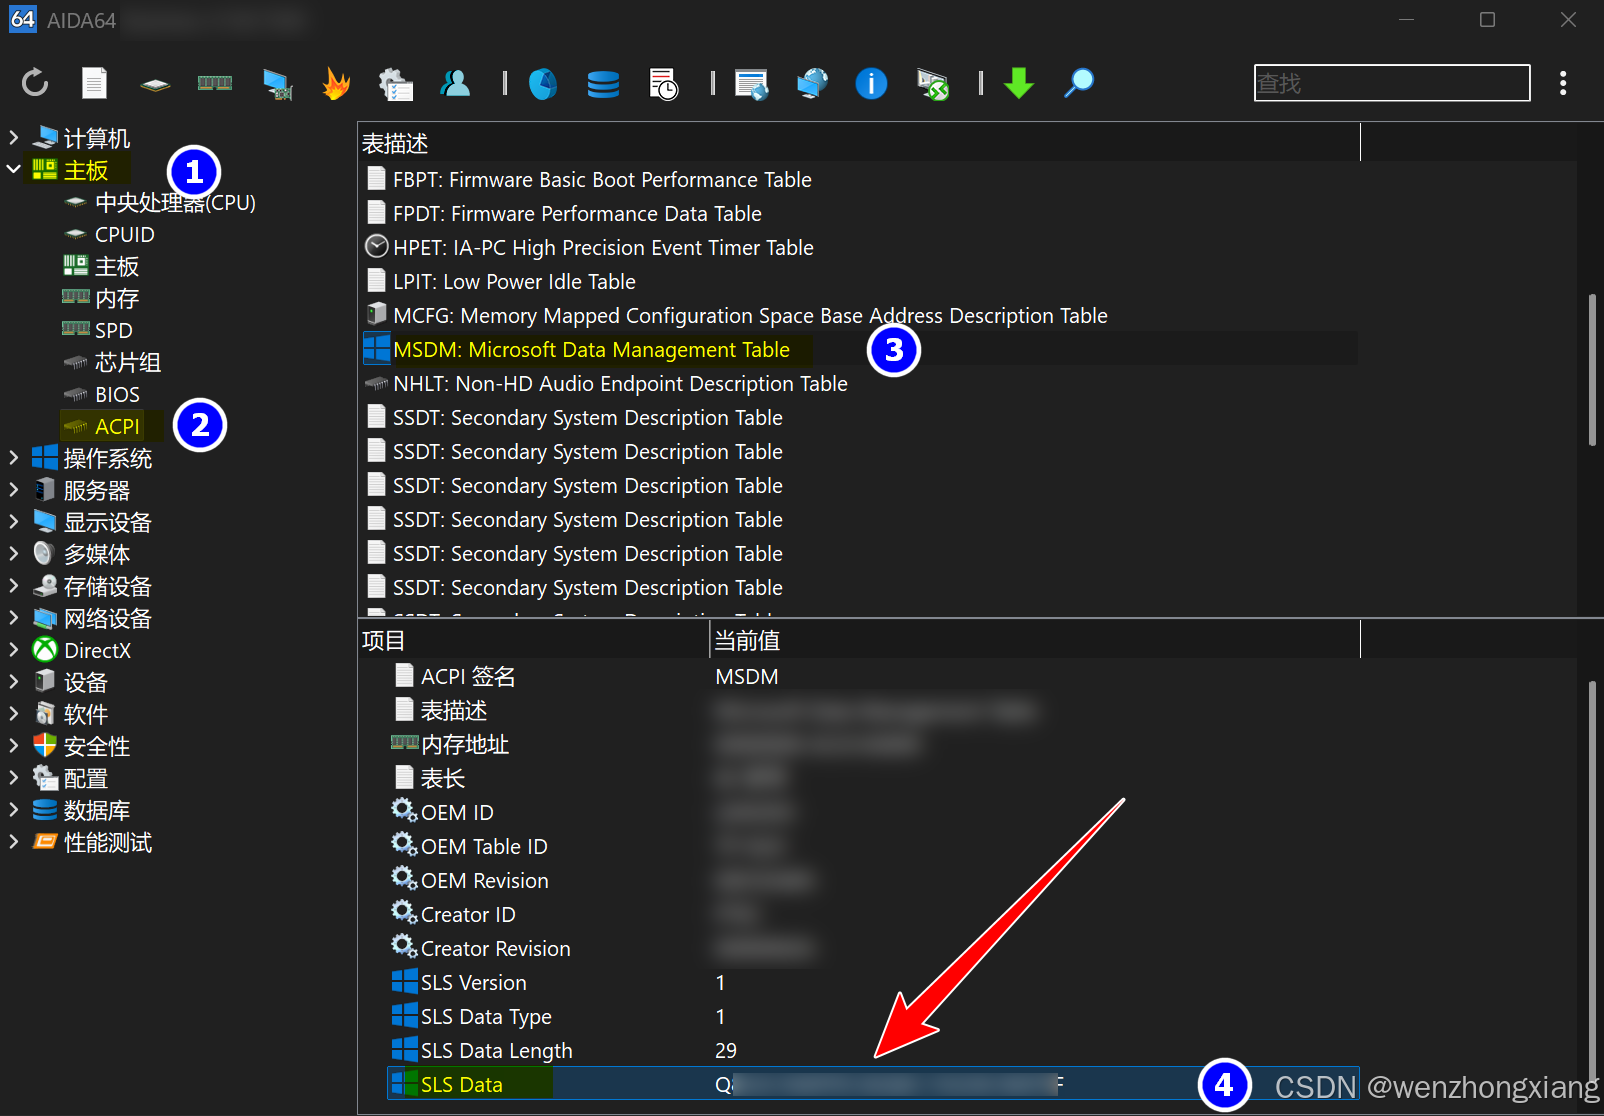Select the SLS Version row
Screen dimensions: 1604x1116
point(873,983)
